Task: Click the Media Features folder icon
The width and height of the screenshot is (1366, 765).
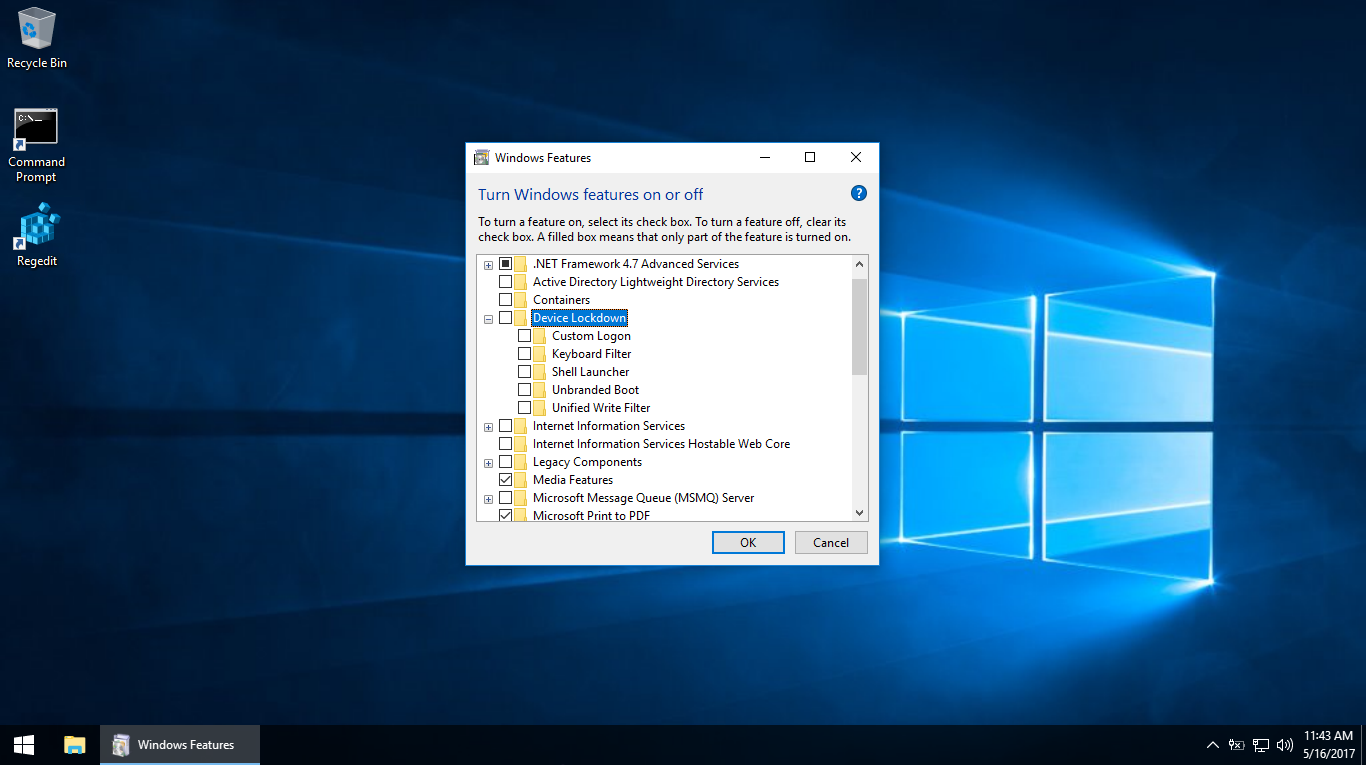Action: (x=518, y=479)
